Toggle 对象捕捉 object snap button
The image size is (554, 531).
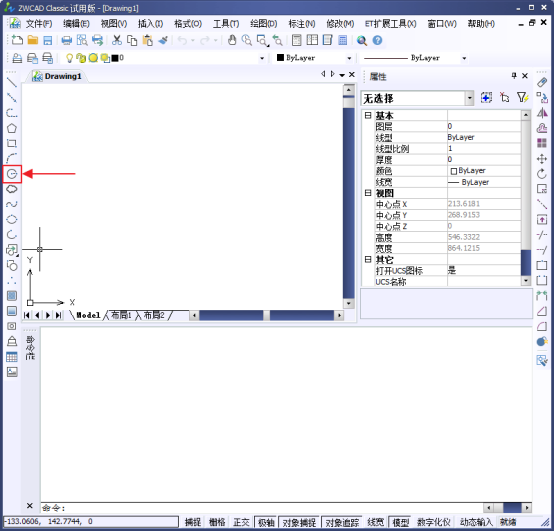pos(299,522)
